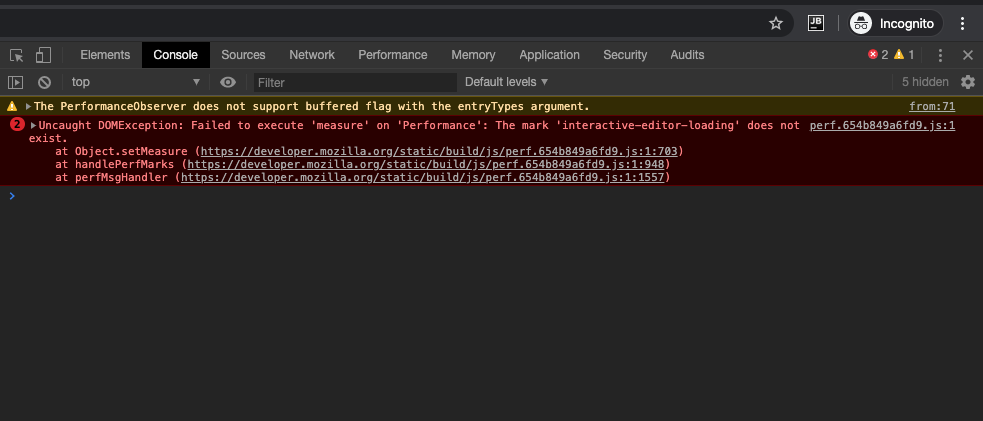Viewport: 983px width, 421px height.
Task: Activate the inspect element picker
Action: click(17, 55)
